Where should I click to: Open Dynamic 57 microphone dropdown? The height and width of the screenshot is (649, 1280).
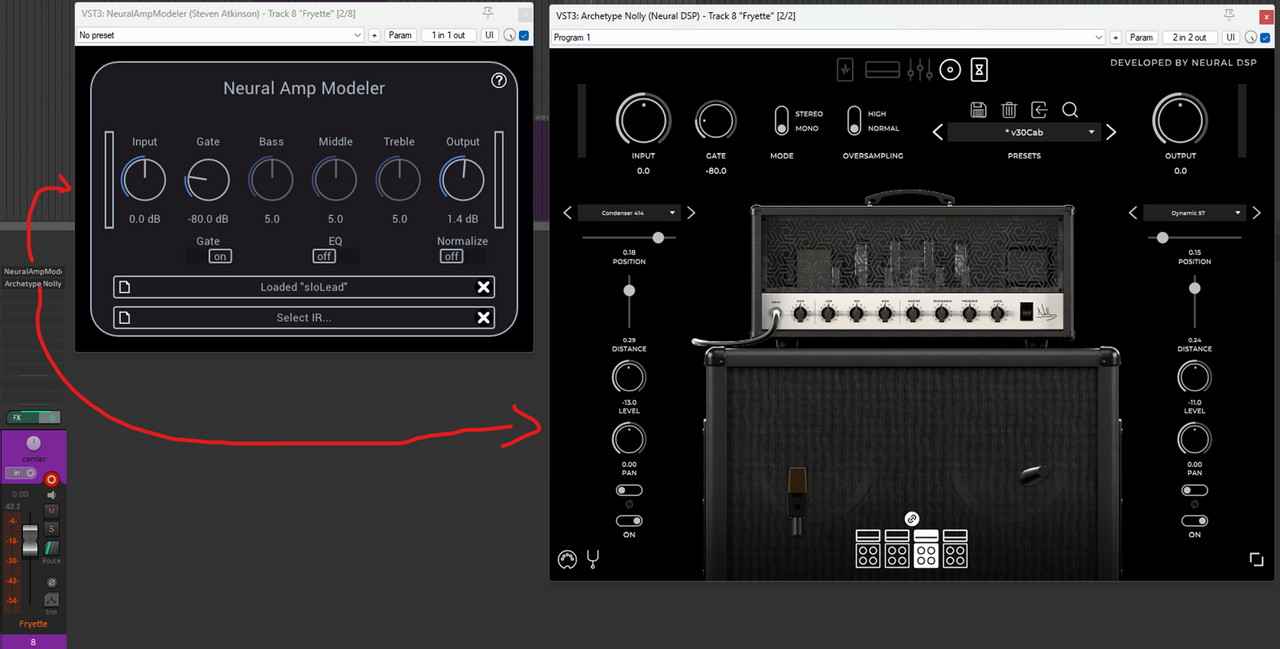(x=1195, y=213)
